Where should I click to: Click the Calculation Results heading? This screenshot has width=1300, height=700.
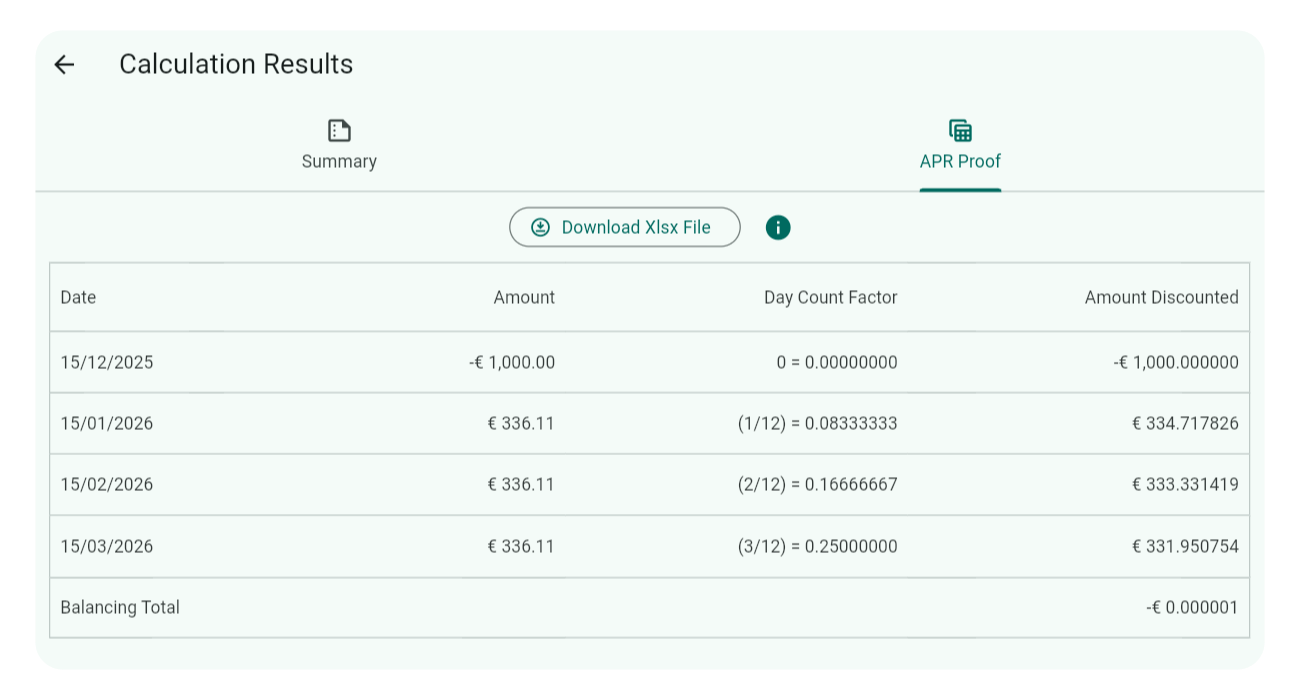(236, 64)
